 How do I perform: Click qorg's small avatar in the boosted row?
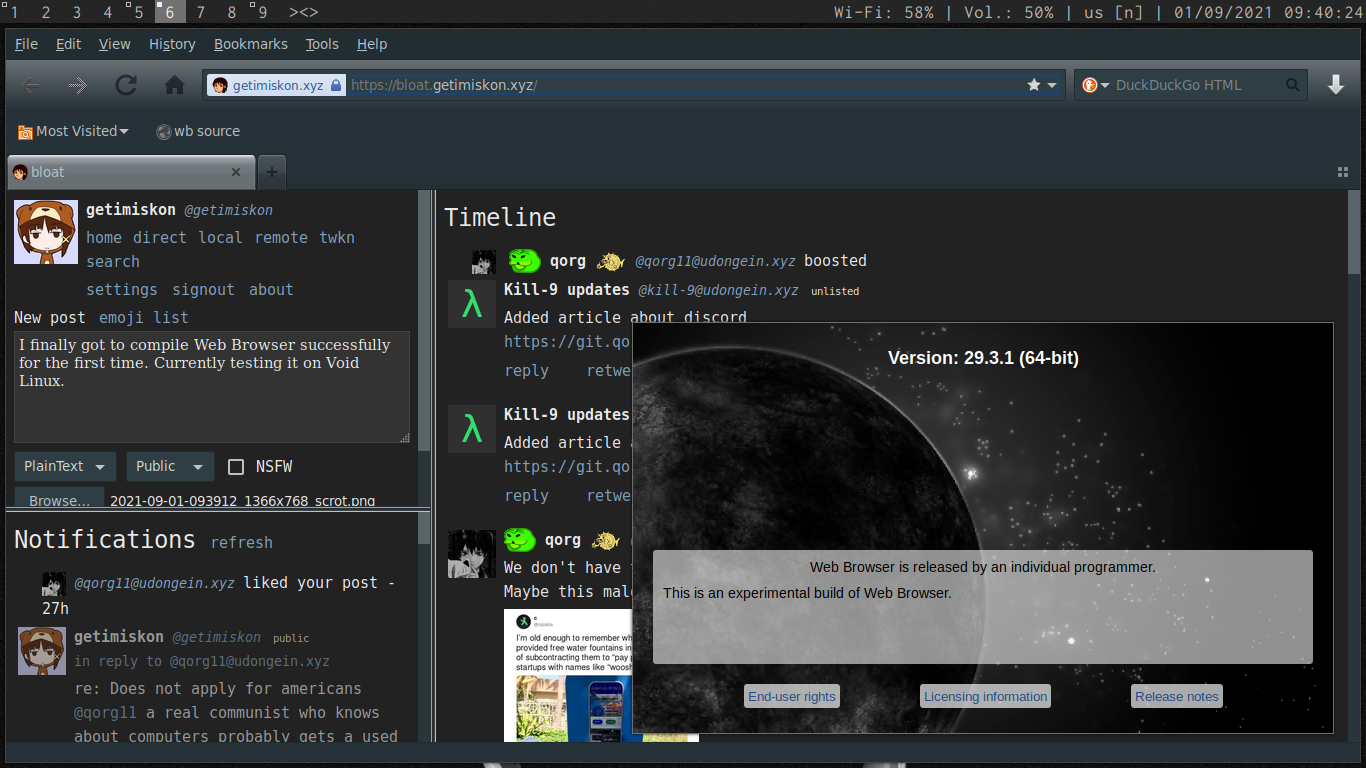484,262
